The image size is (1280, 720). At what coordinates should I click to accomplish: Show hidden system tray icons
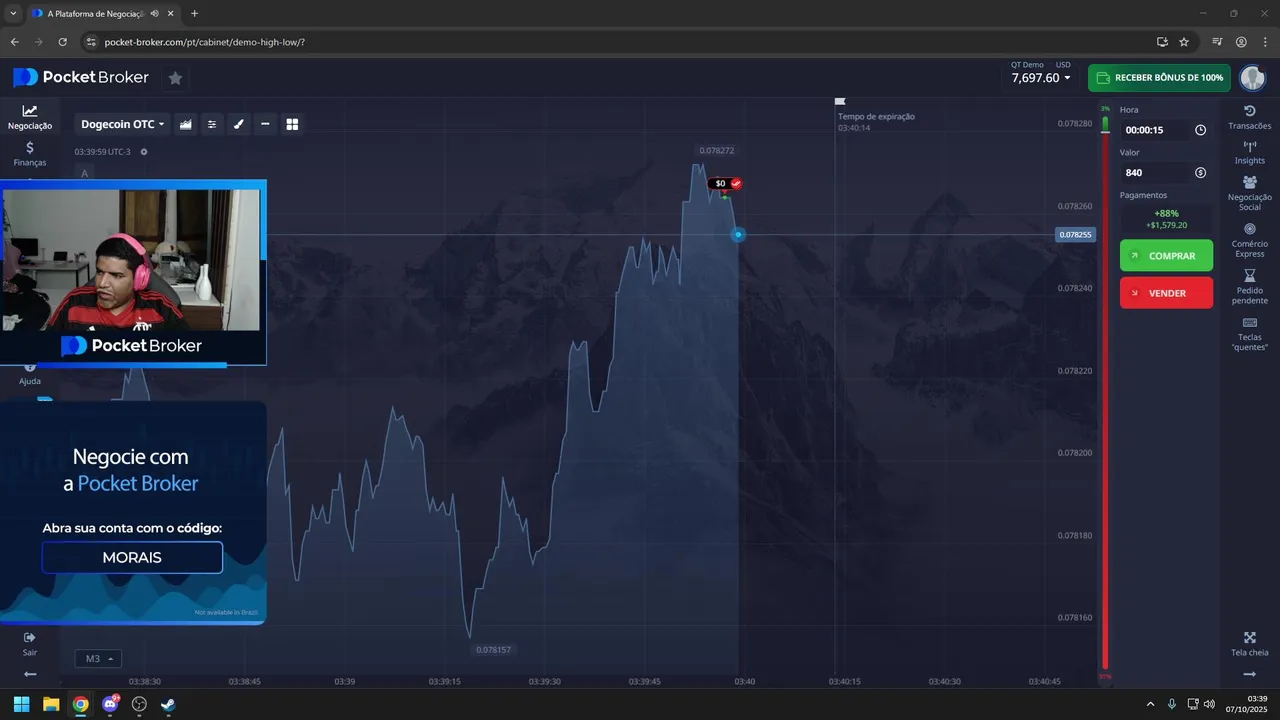point(1150,704)
